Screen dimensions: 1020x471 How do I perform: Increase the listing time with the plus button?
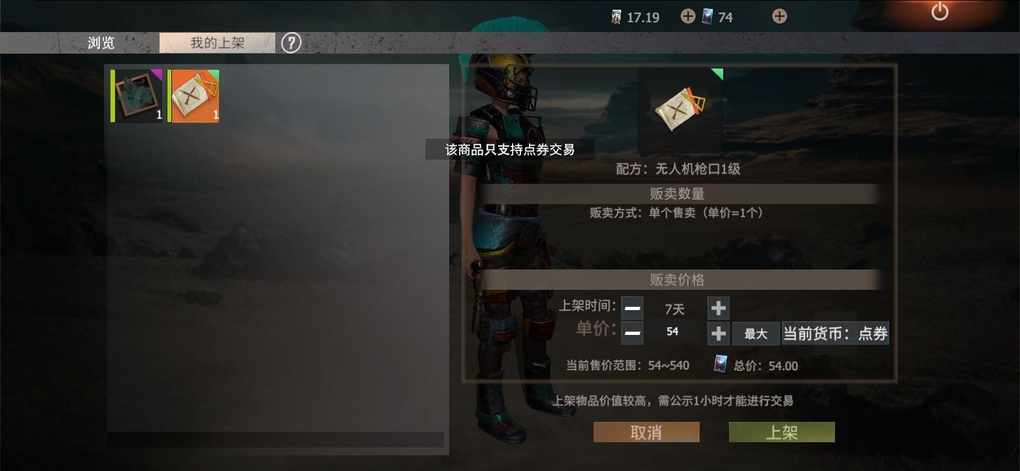coord(718,308)
